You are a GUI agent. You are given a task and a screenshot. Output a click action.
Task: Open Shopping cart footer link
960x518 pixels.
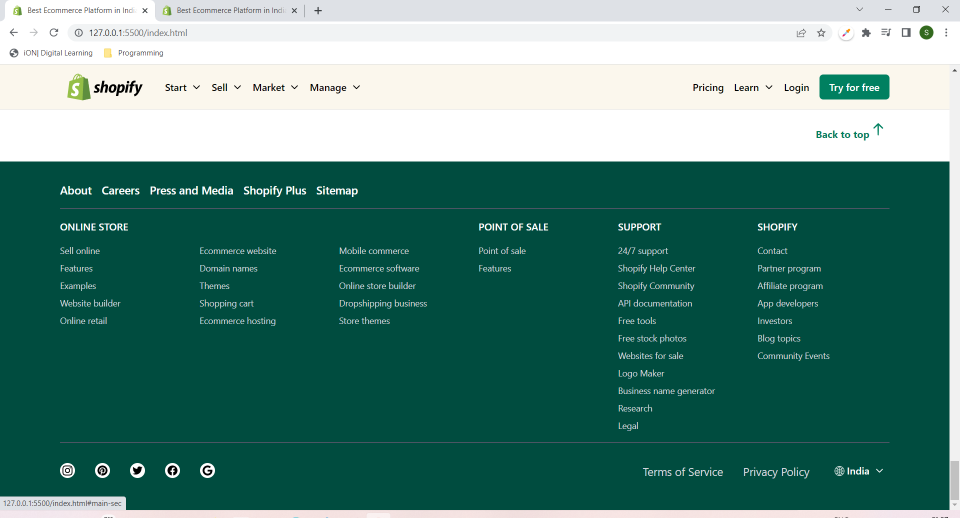(226, 304)
